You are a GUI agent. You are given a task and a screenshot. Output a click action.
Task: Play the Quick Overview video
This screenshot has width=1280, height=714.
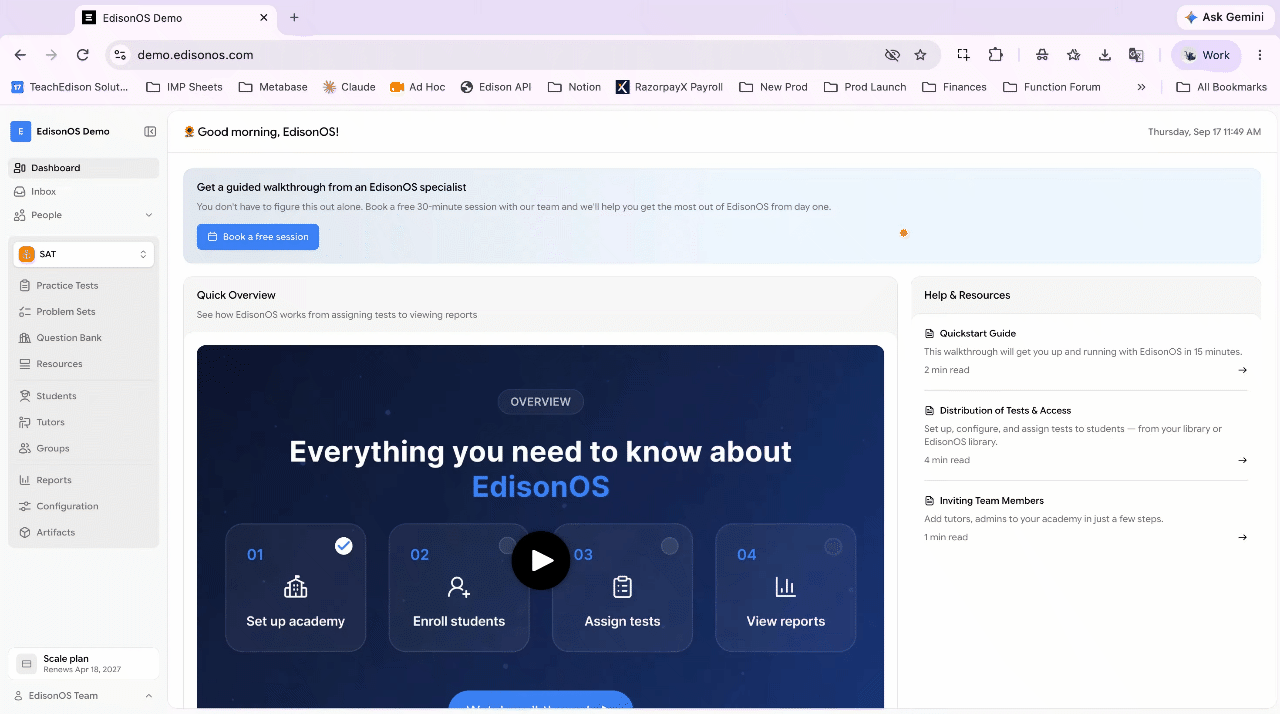[541, 560]
